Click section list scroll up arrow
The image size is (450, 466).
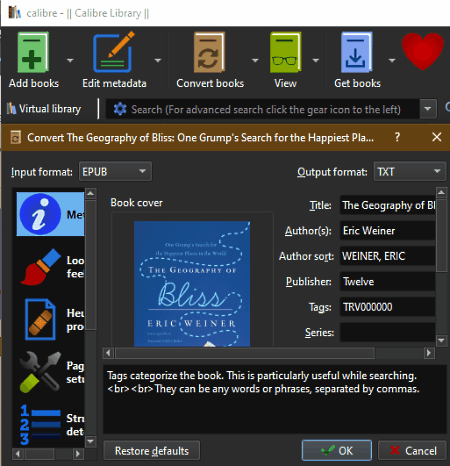pos(91,193)
